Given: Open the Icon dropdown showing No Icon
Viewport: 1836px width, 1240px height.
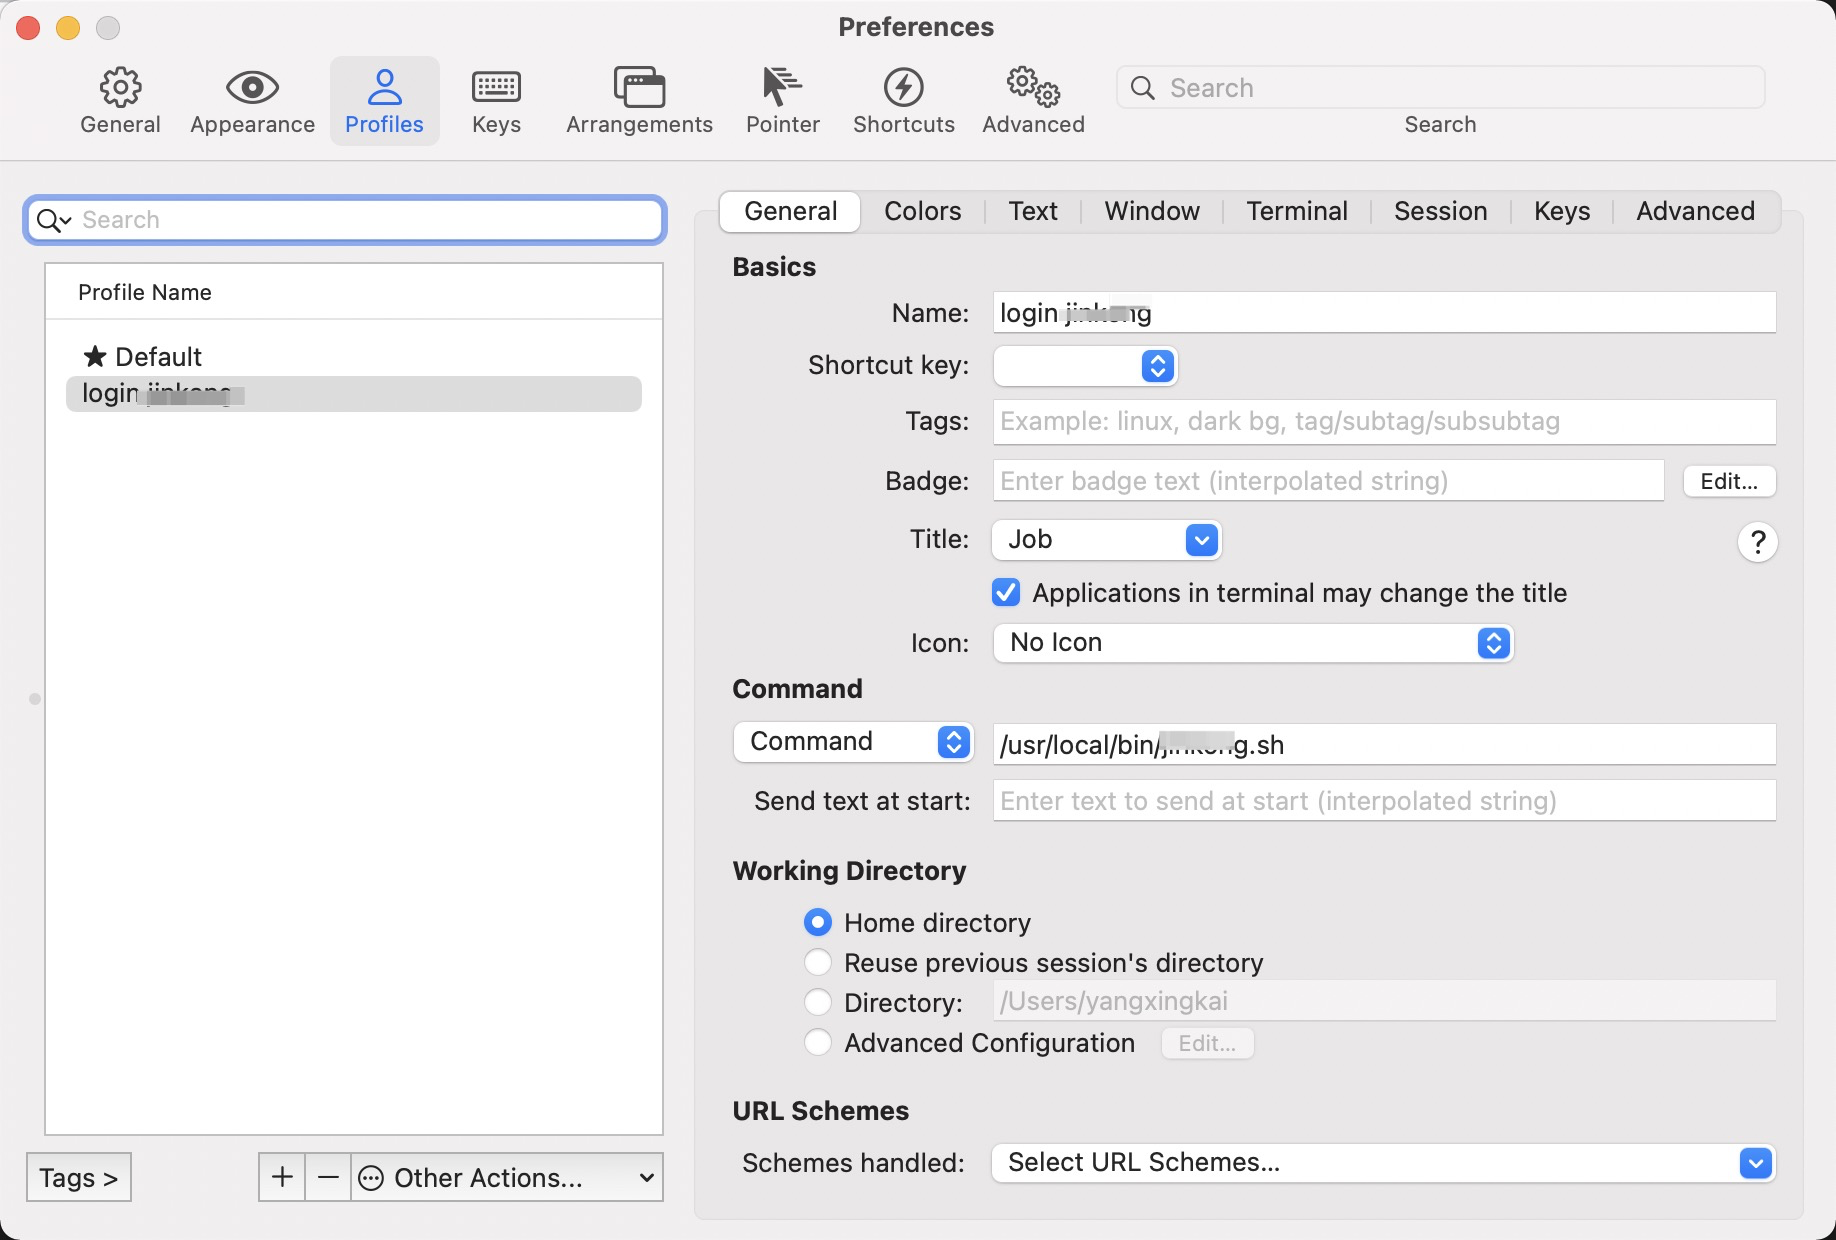Looking at the screenshot, I should pyautogui.click(x=1252, y=643).
